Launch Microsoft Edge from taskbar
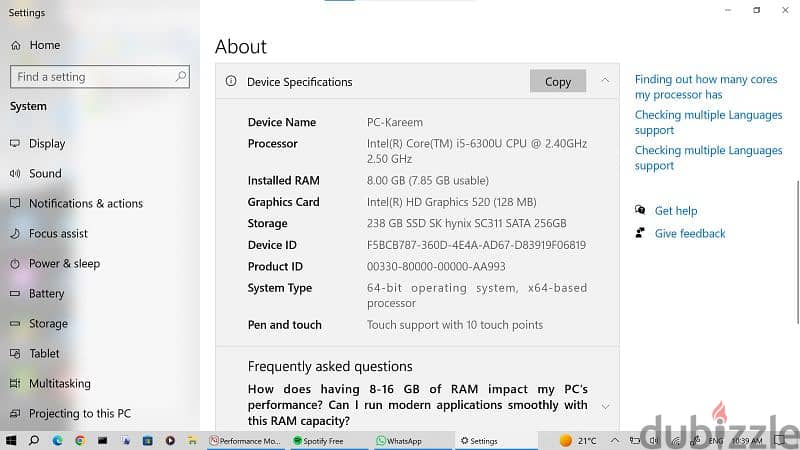800x450 pixels. [x=57, y=440]
